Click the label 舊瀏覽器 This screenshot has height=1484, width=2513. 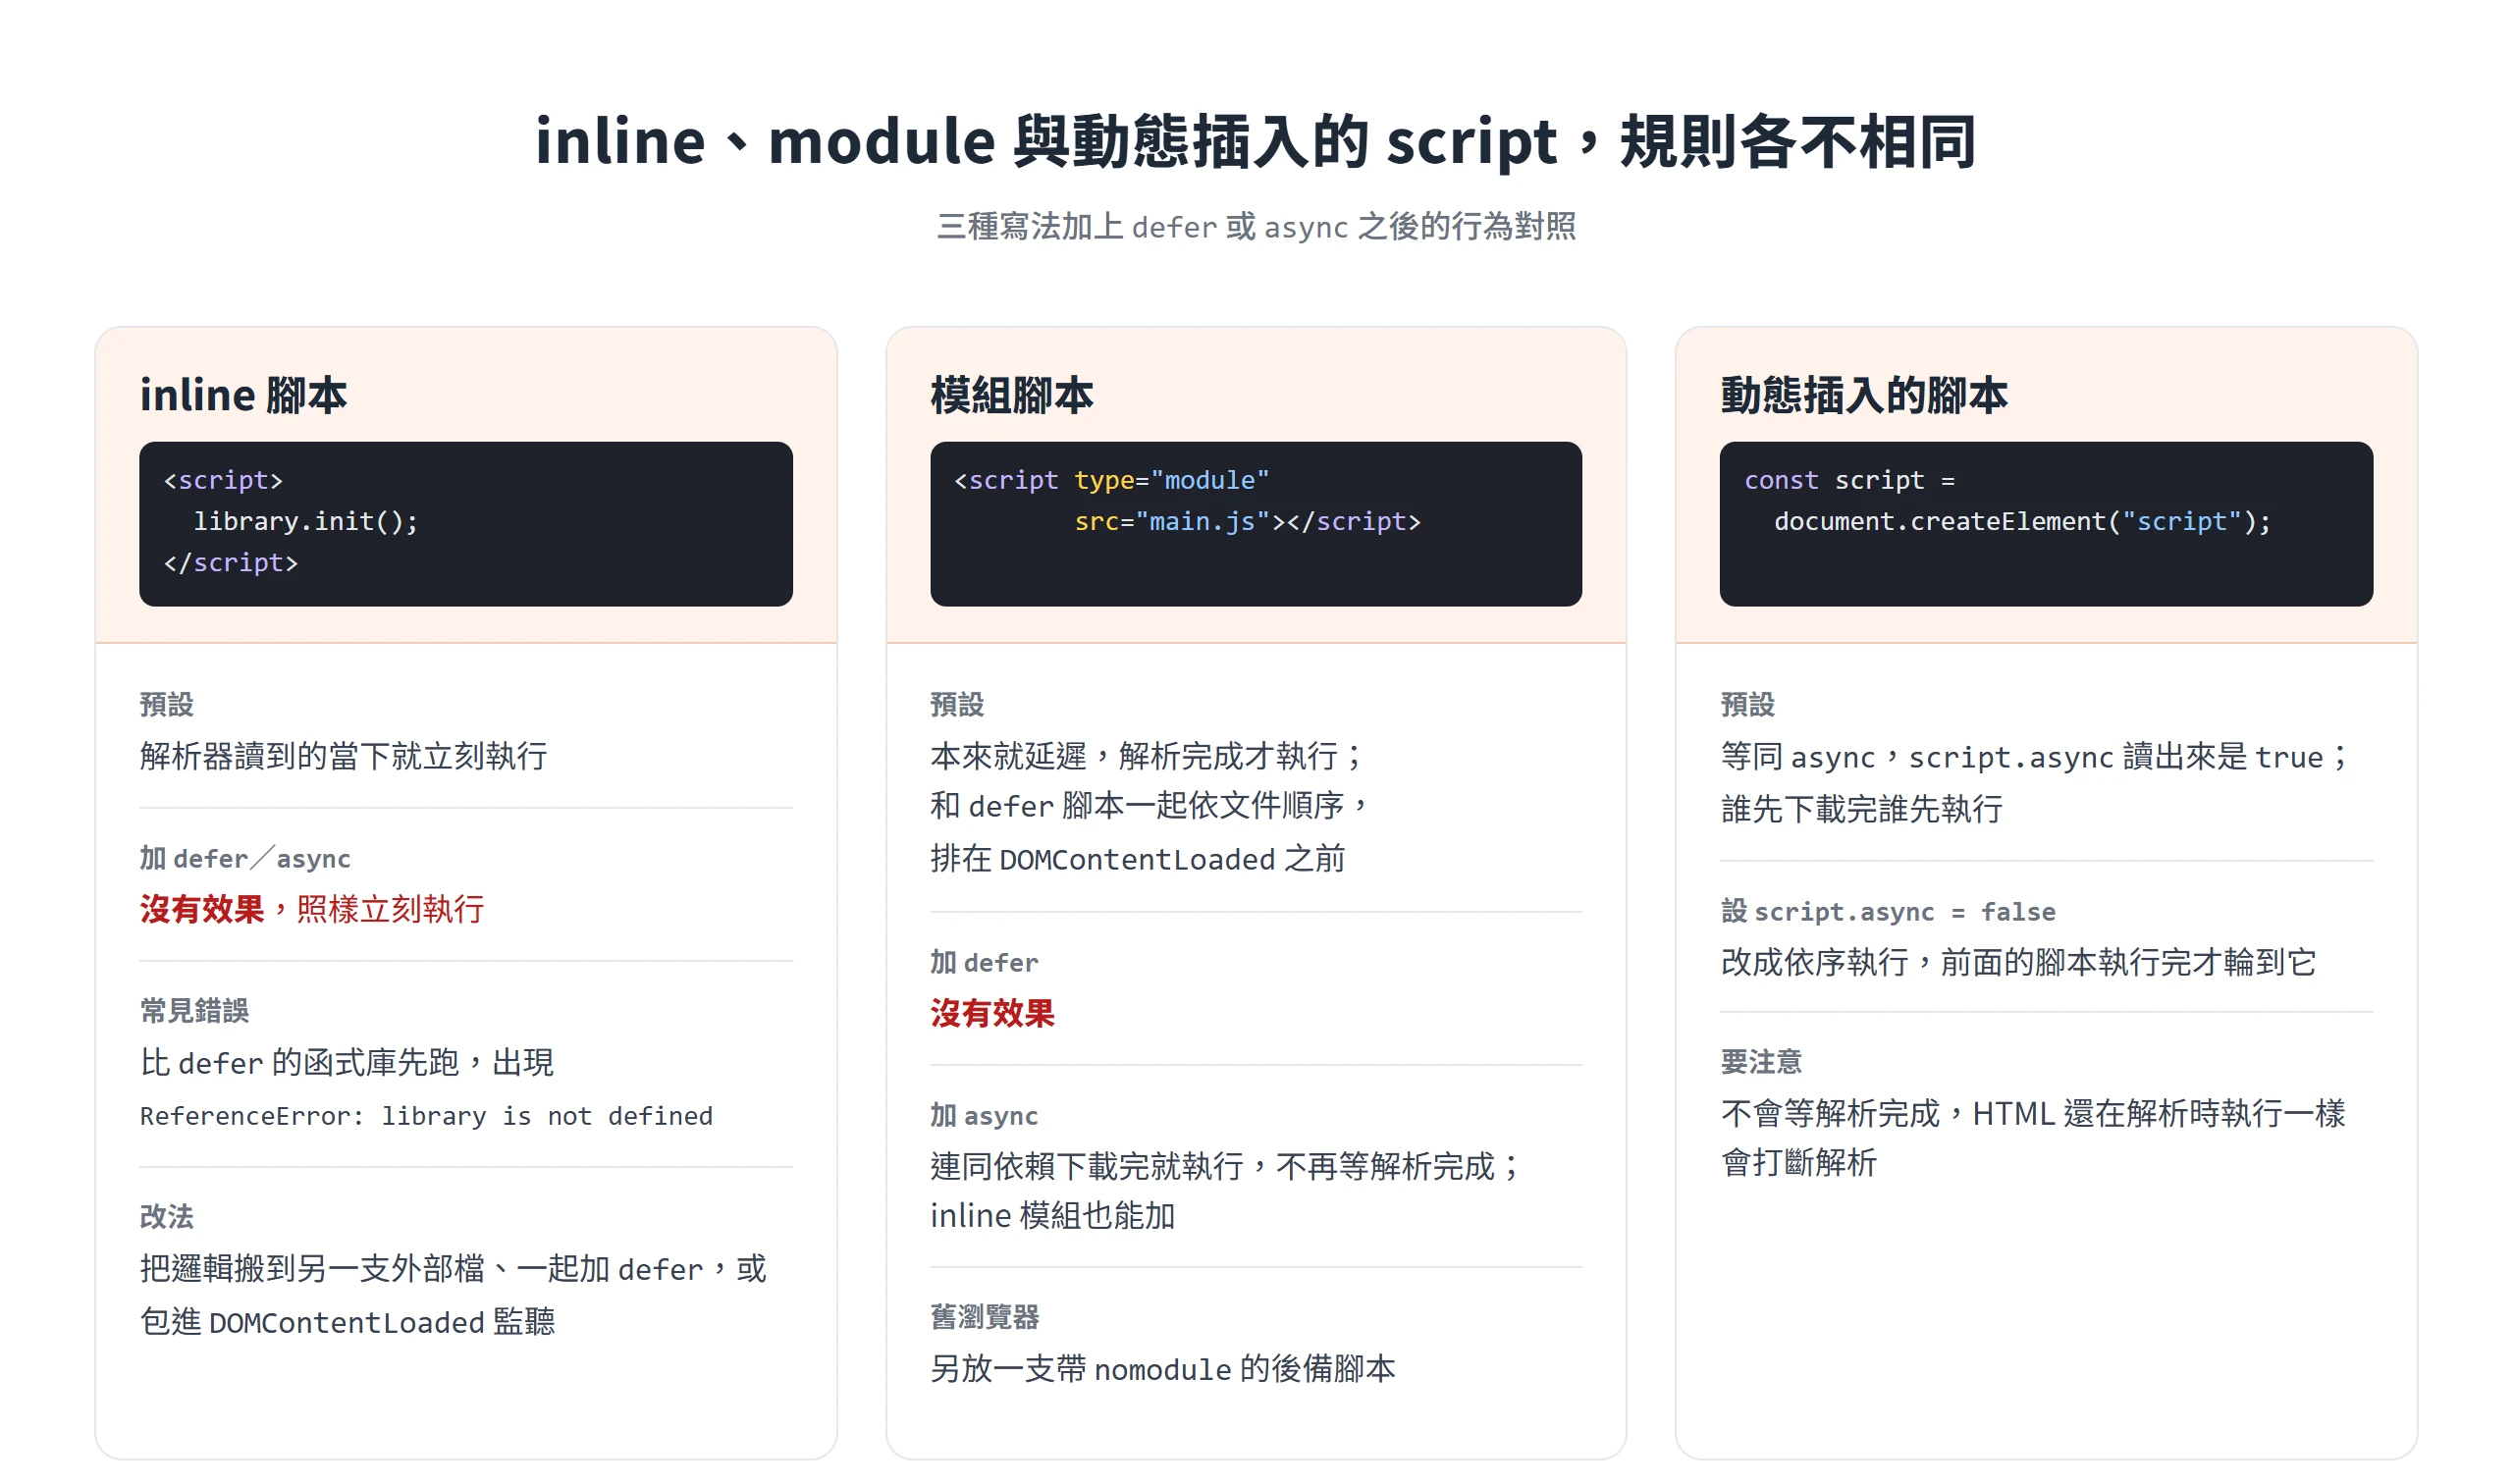click(x=985, y=1318)
